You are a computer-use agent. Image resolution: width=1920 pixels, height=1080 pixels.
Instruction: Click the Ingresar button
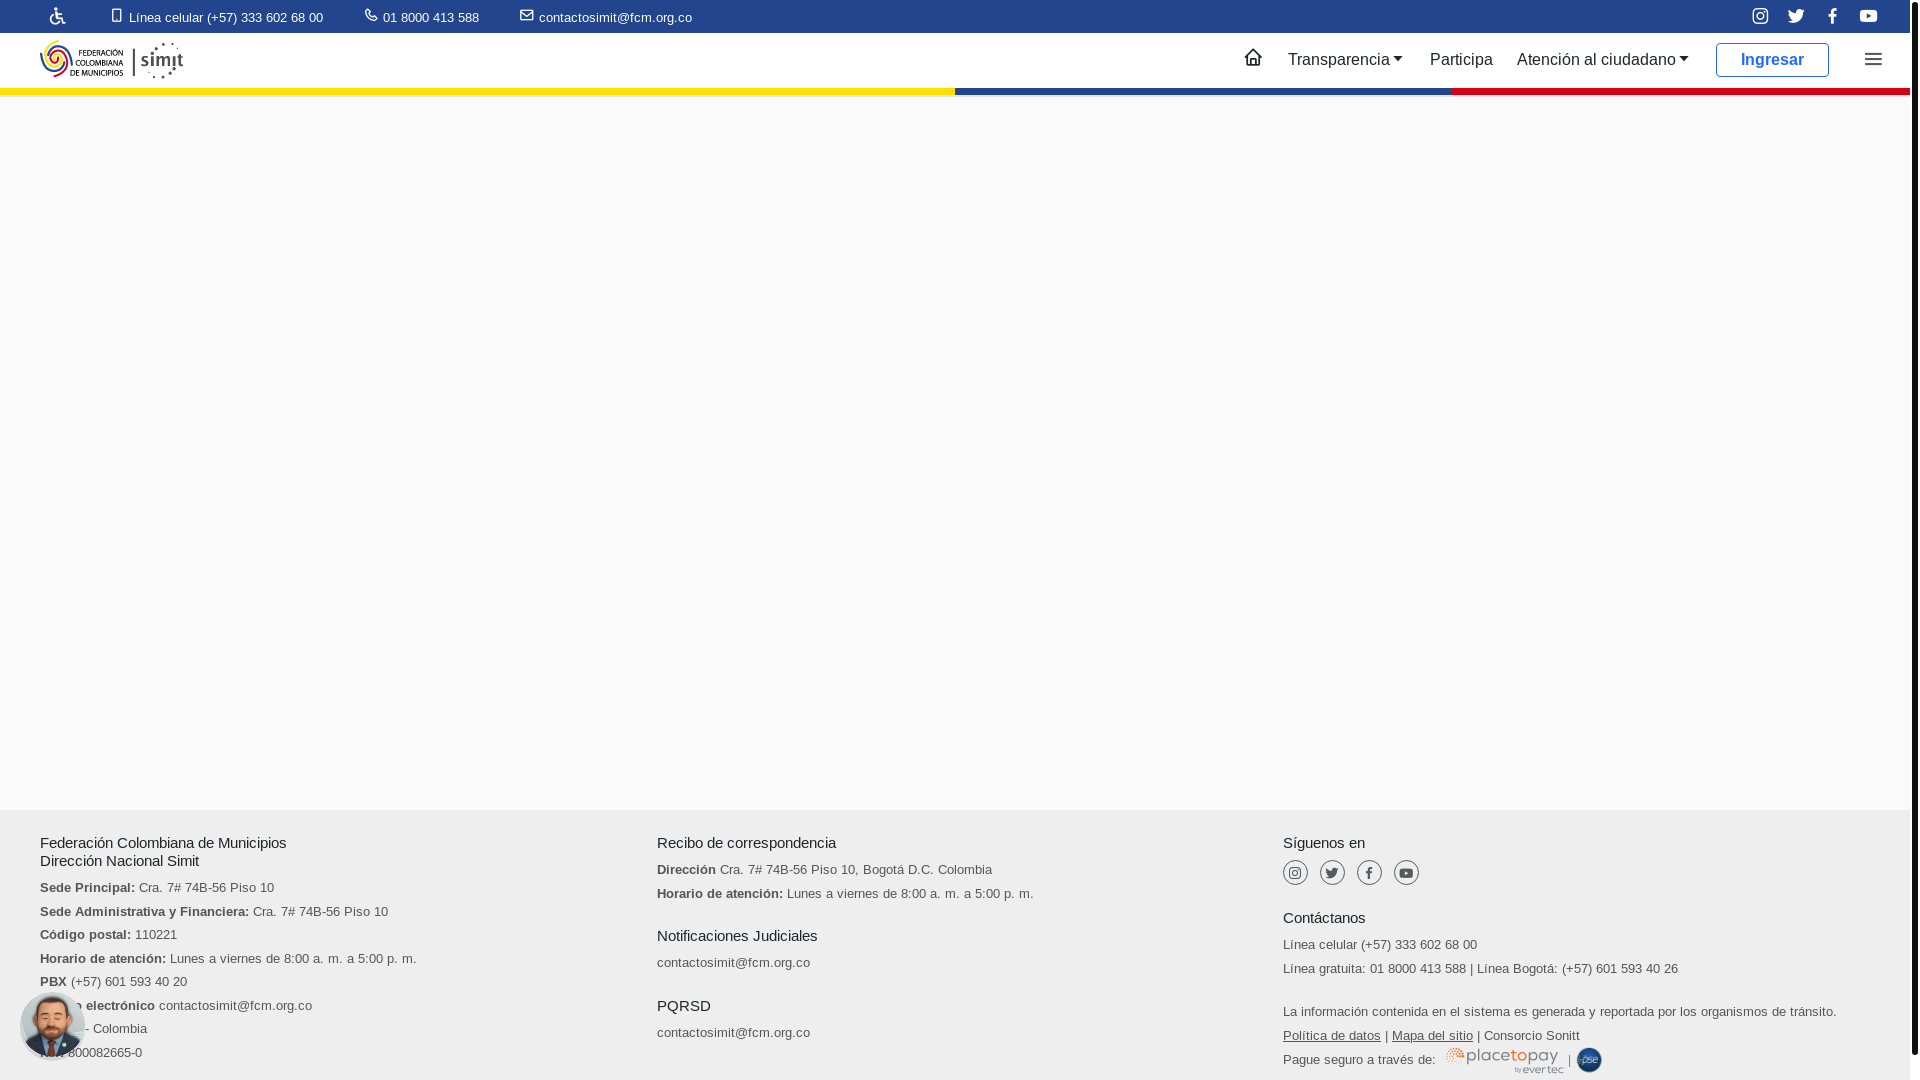click(1772, 60)
